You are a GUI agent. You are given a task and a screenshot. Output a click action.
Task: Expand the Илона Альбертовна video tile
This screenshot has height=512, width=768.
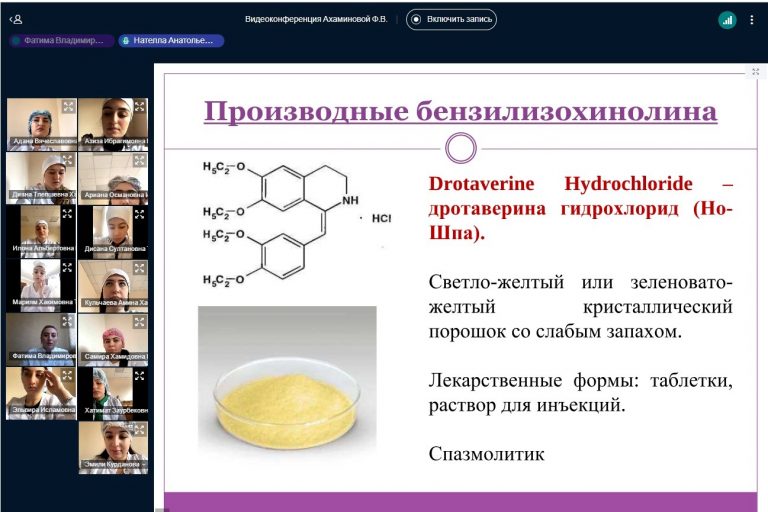pyautogui.click(x=67, y=214)
